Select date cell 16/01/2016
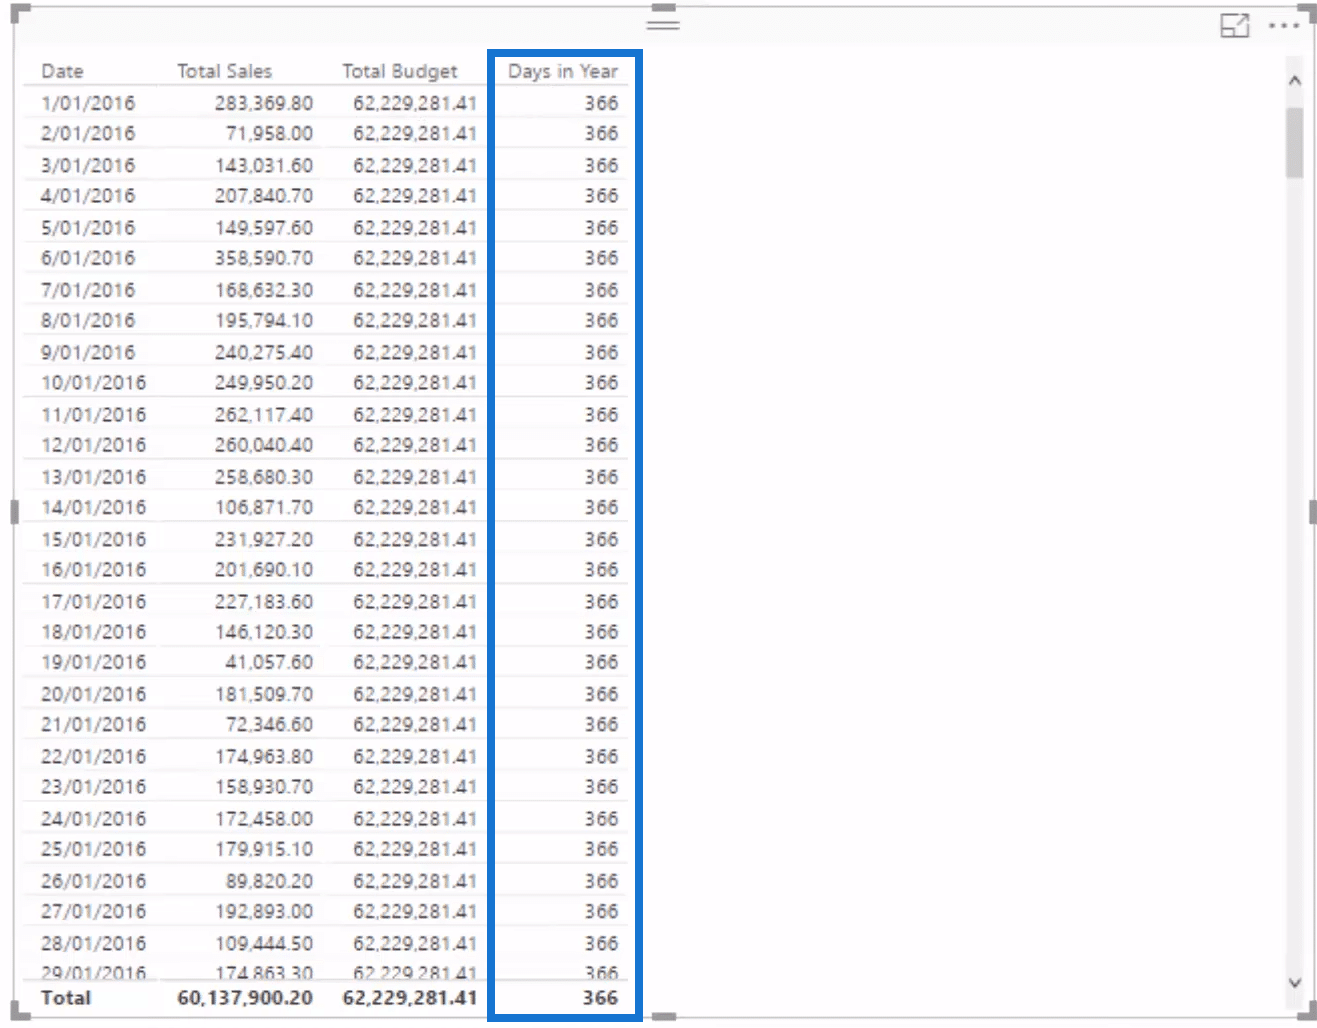The height and width of the screenshot is (1028, 1317). (x=93, y=569)
